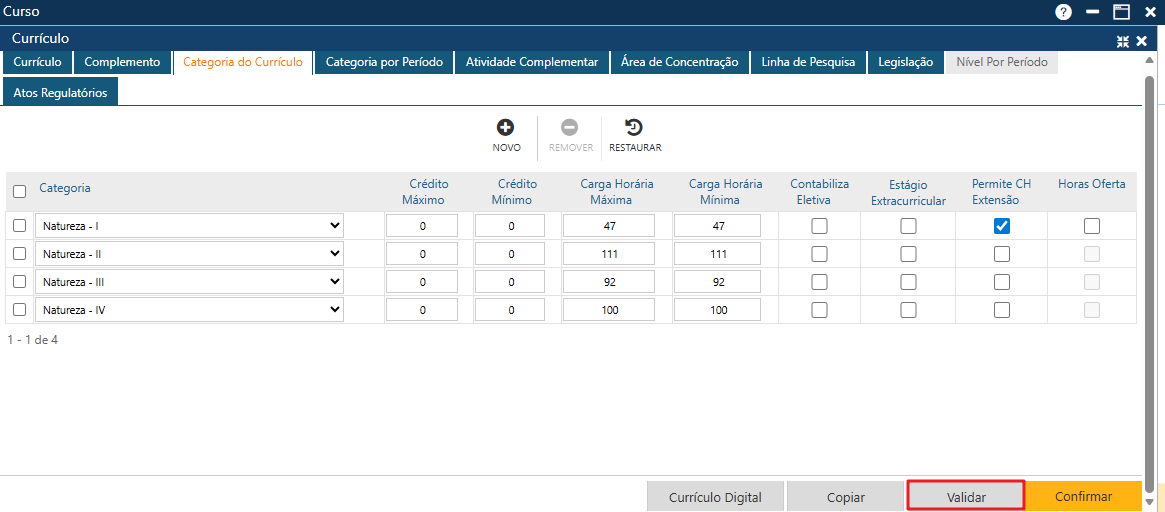Open the Natureza - III category dropdown
1165x512 pixels.
point(189,282)
